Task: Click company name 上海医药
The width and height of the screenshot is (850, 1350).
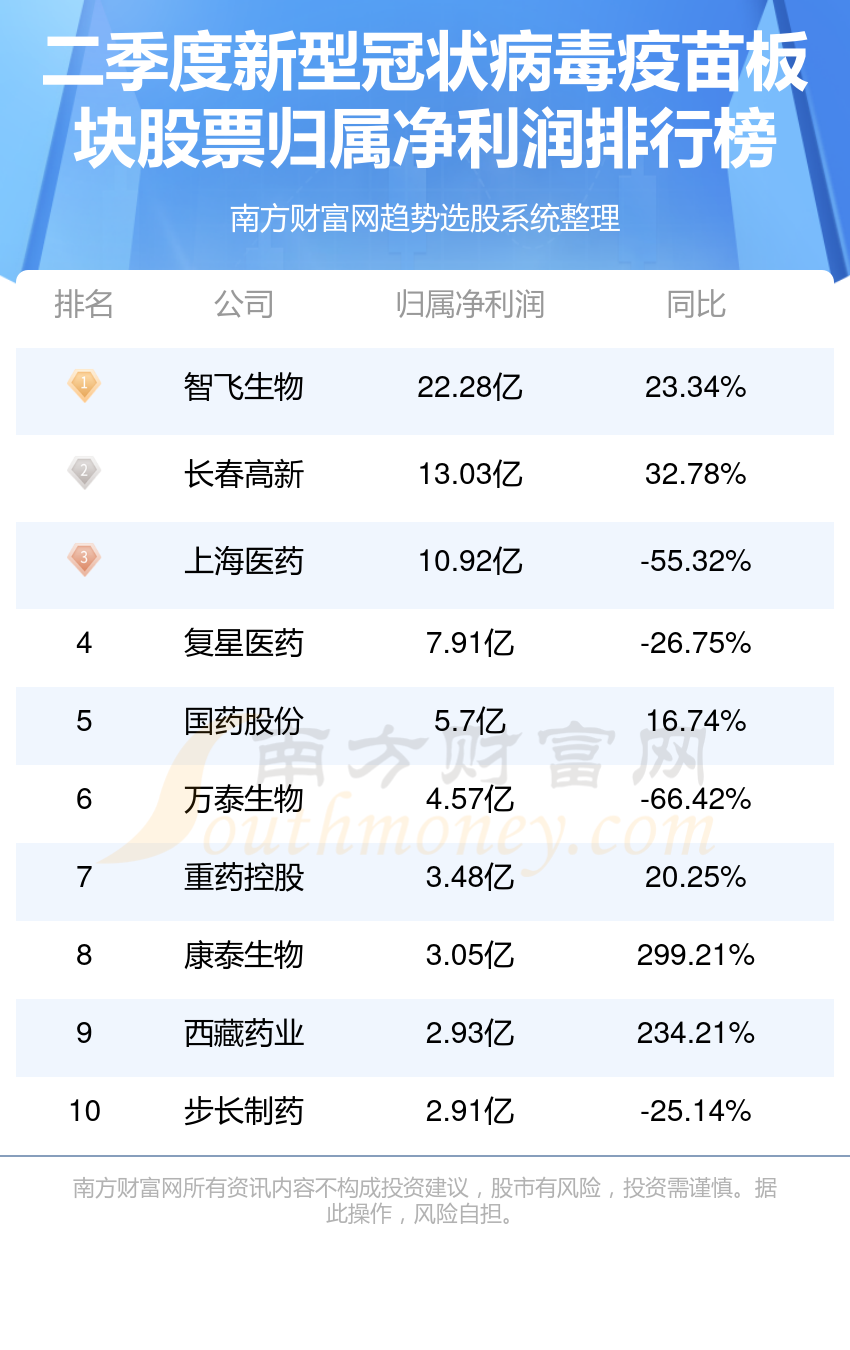Action: click(244, 561)
